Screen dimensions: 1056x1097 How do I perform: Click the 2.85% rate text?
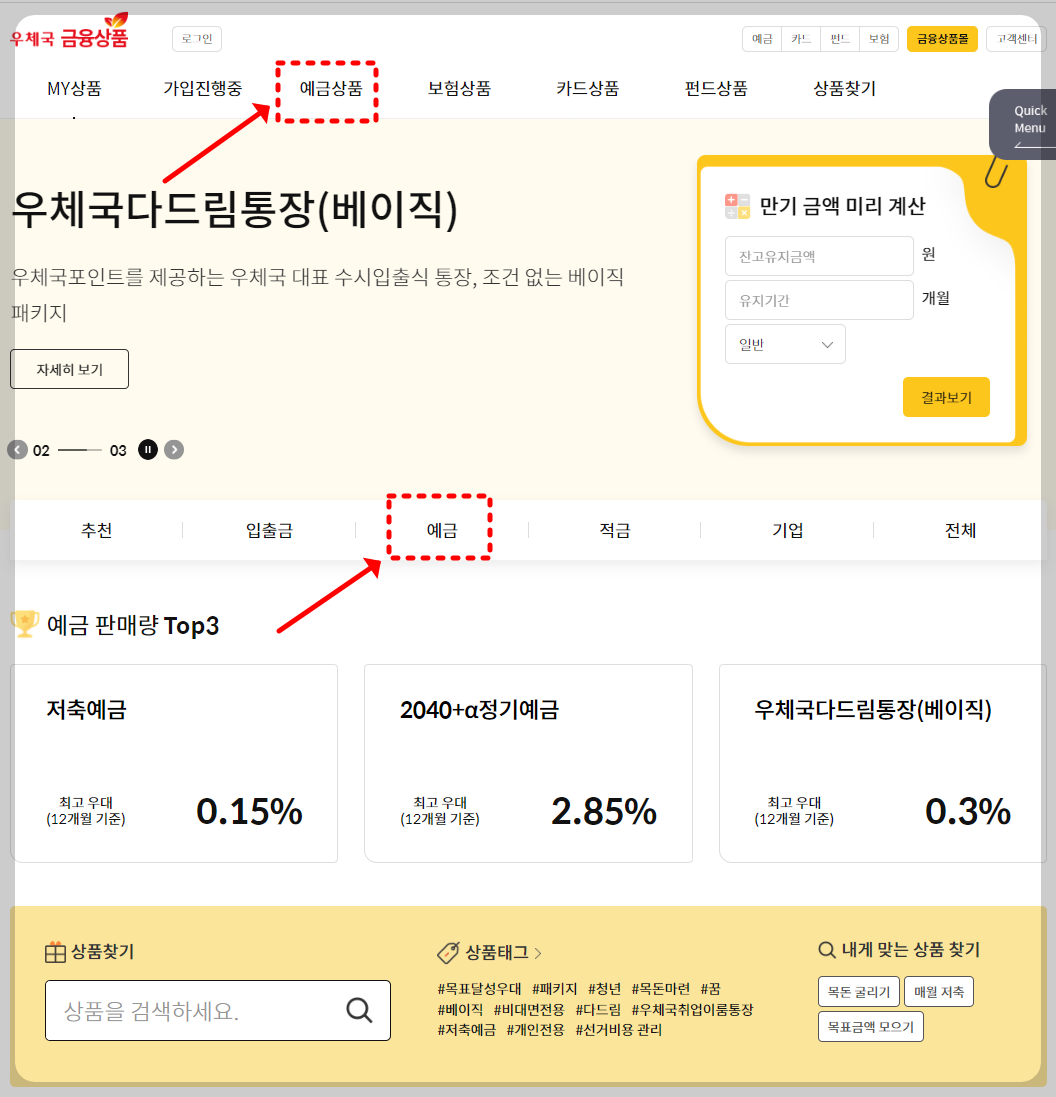click(604, 812)
